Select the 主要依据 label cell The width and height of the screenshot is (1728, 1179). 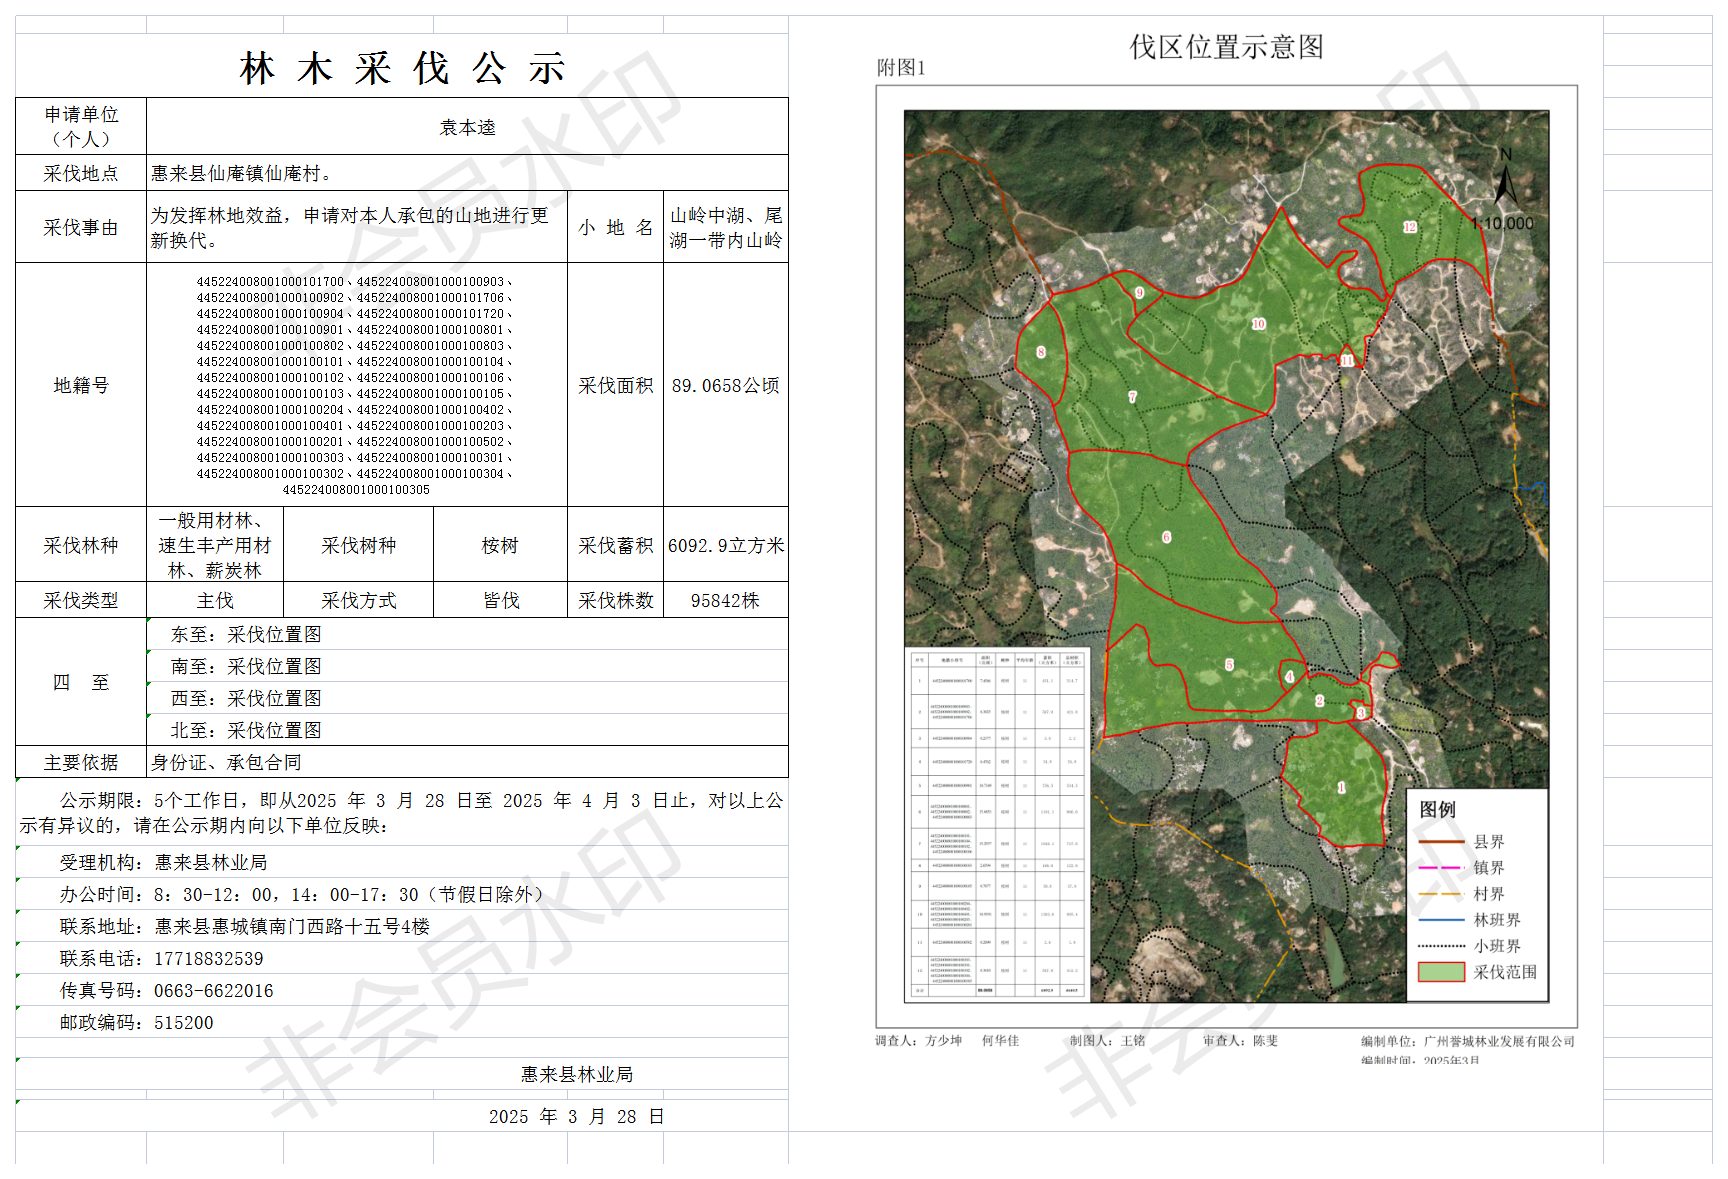point(81,762)
